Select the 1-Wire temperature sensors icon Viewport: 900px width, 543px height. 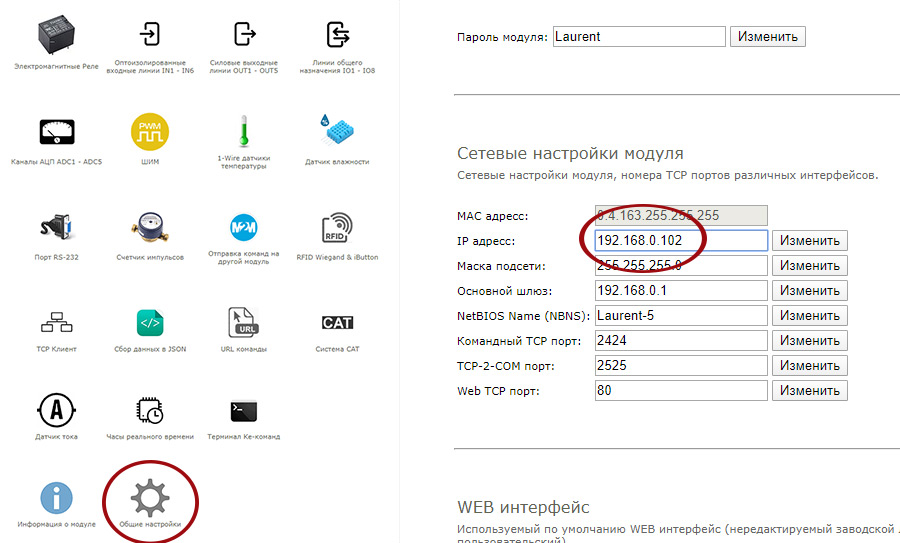242,131
